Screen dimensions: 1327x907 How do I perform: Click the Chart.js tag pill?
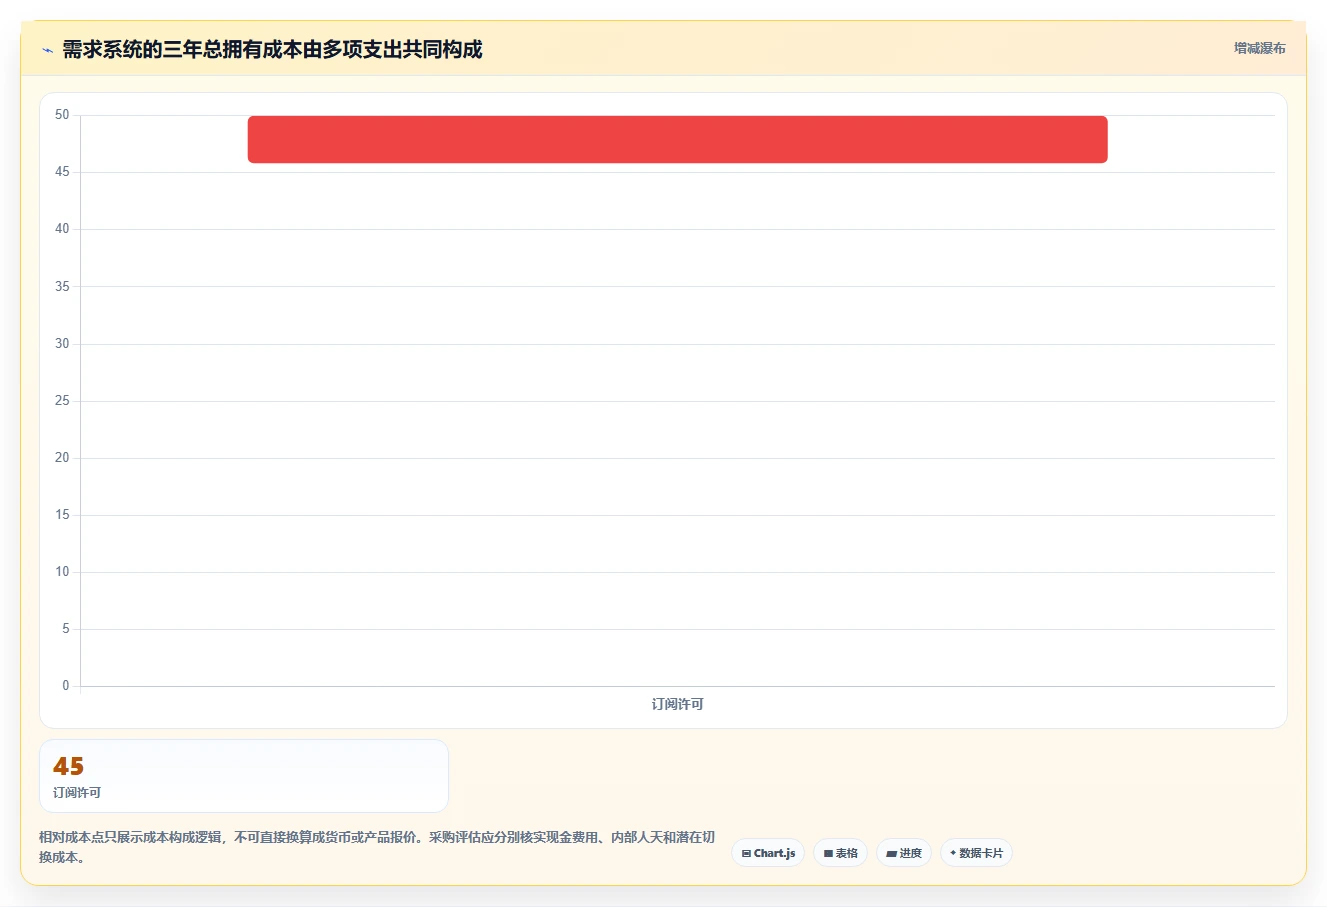tap(768, 853)
